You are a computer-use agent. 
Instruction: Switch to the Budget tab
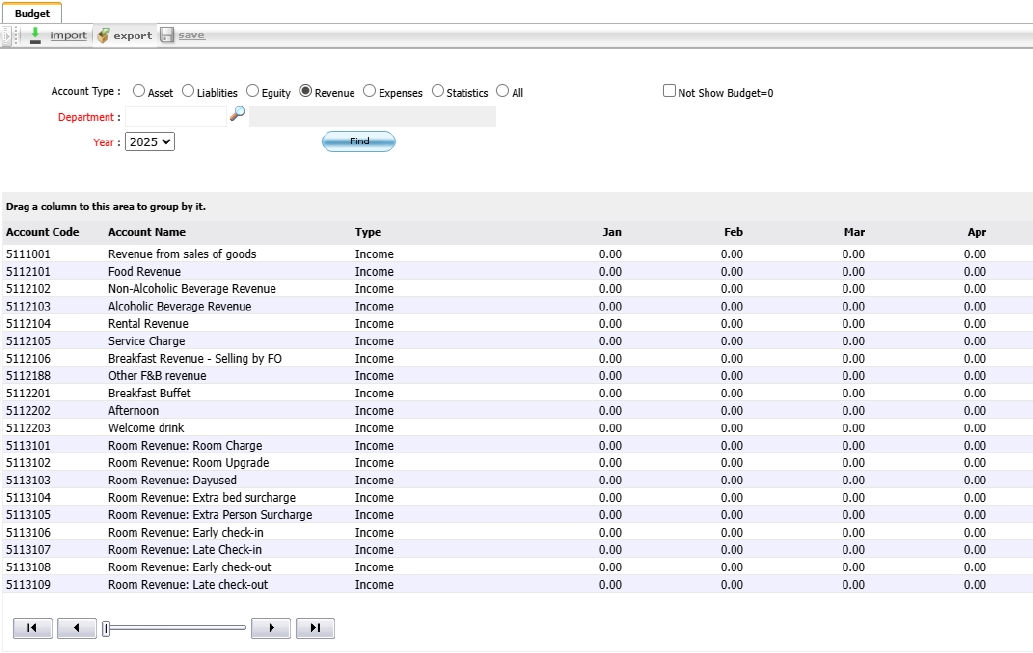point(32,13)
